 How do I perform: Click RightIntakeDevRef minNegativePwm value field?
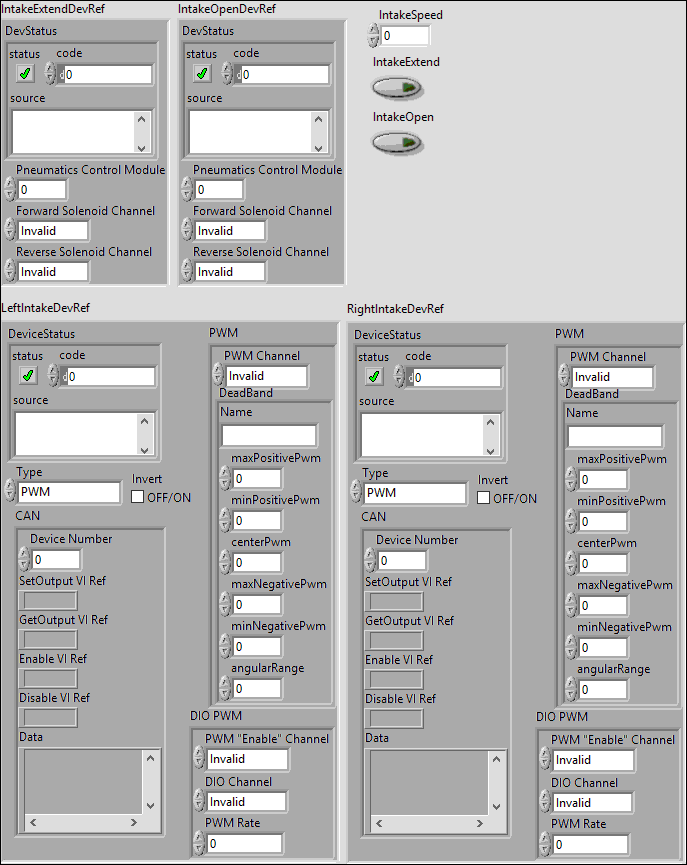point(603,647)
